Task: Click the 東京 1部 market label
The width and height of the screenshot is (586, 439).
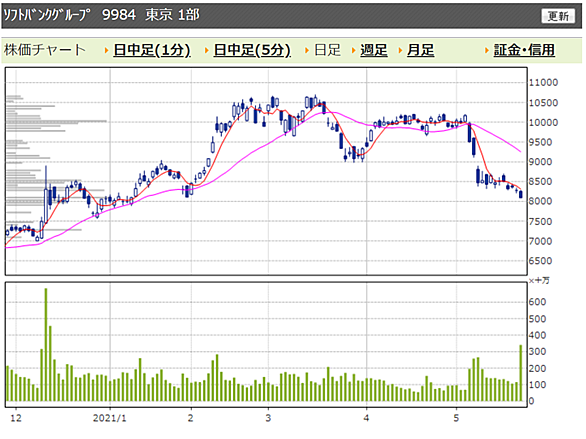Action: coord(172,15)
